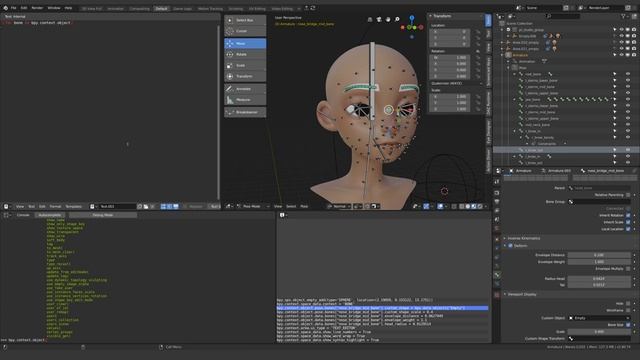This screenshot has width=640, height=360.
Task: Collapse the Transform panel in sidebar
Action: (430, 16)
